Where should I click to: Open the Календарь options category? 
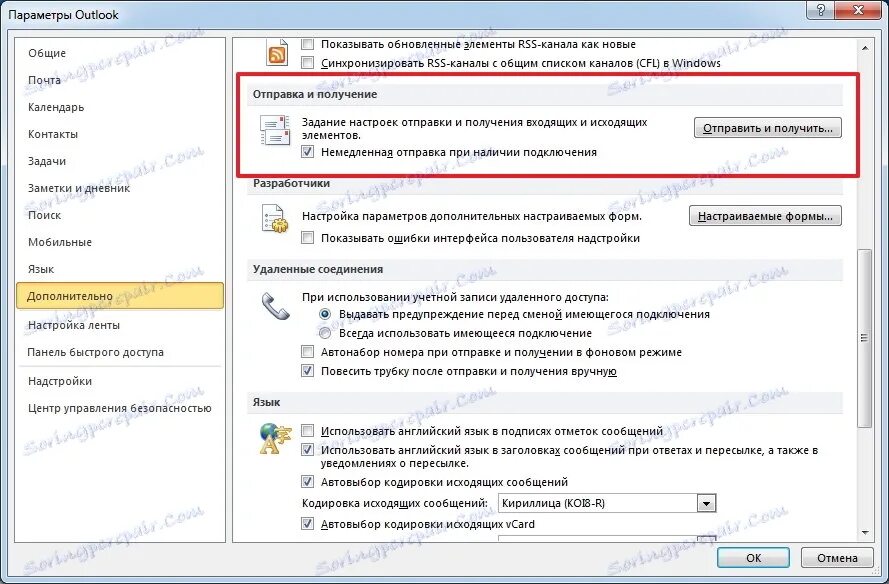[x=120, y=107]
